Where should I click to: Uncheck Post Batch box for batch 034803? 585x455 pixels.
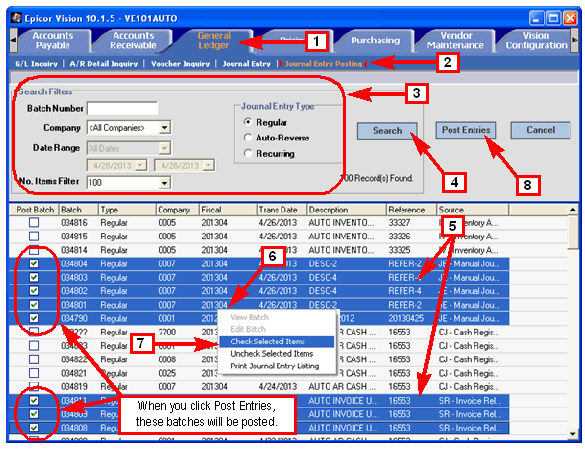pyautogui.click(x=34, y=277)
